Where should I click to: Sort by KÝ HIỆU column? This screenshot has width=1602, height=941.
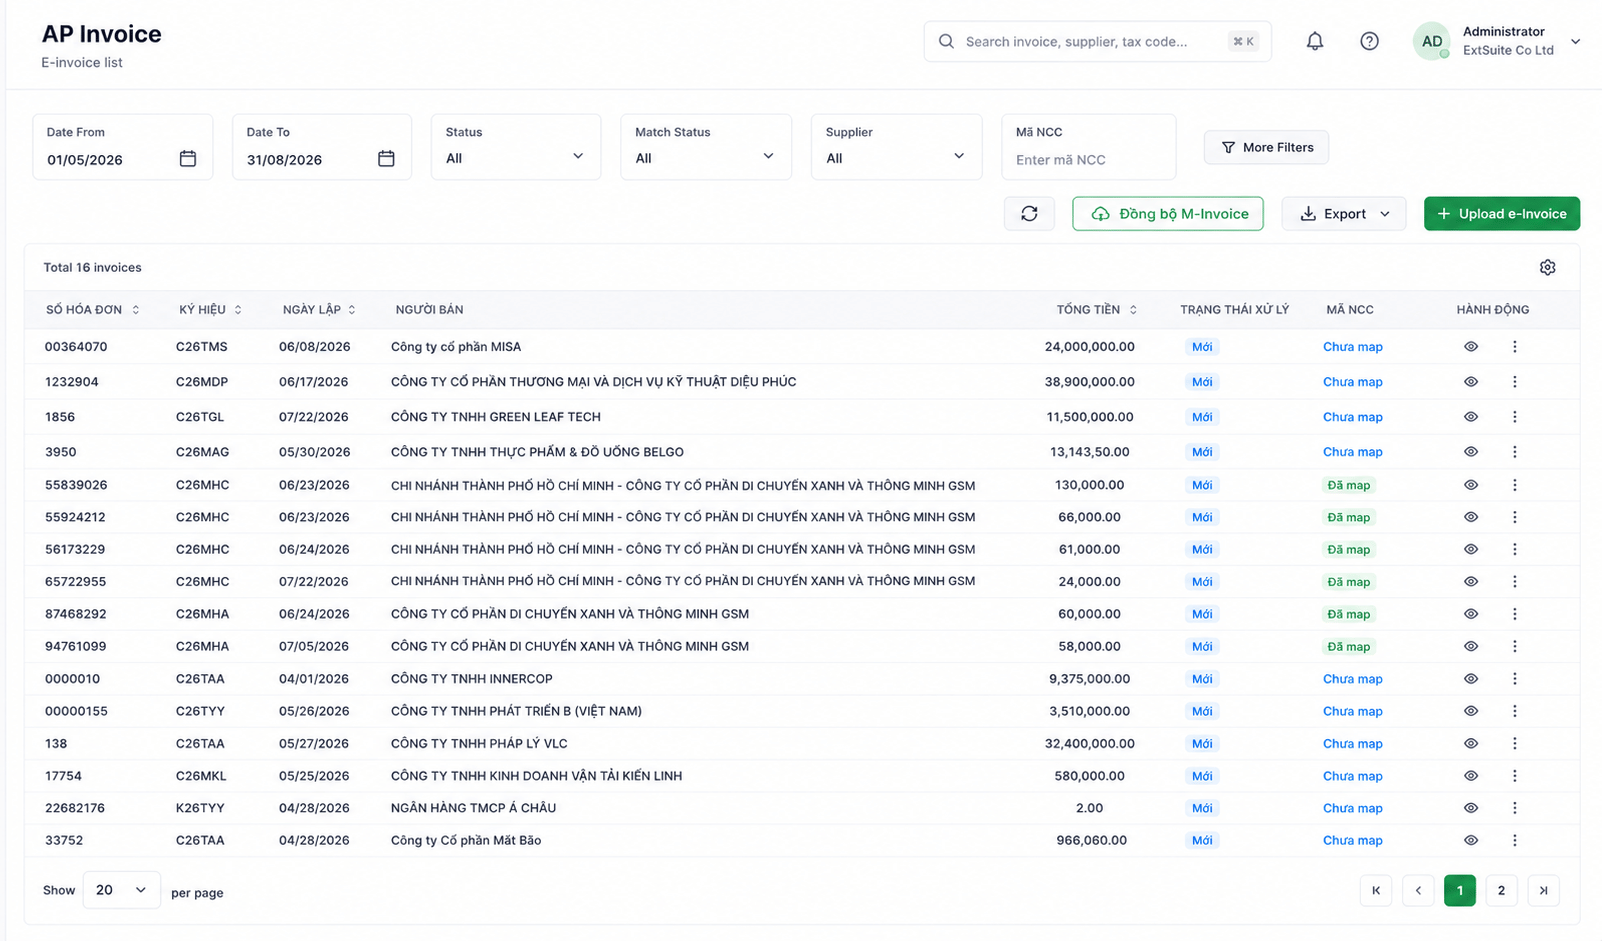point(211,310)
